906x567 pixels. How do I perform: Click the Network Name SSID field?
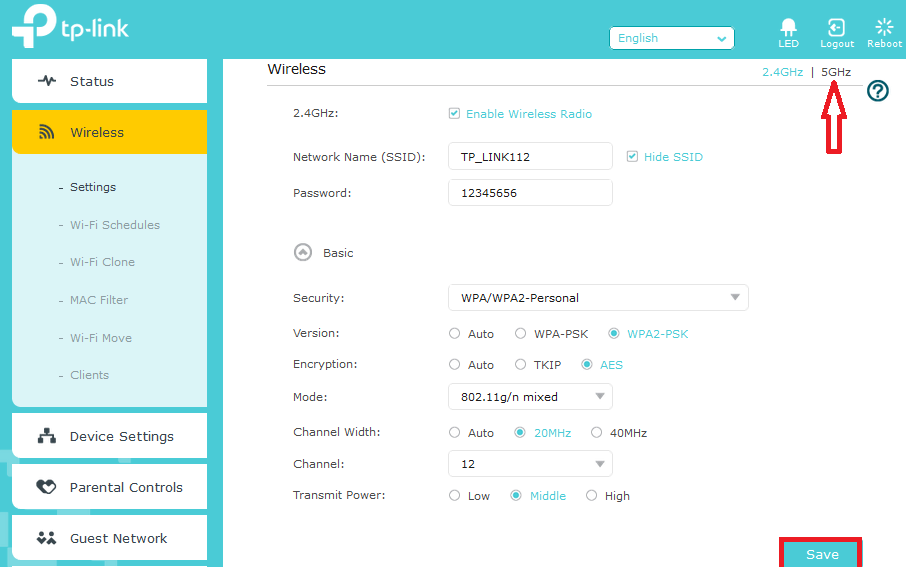[x=530, y=157]
